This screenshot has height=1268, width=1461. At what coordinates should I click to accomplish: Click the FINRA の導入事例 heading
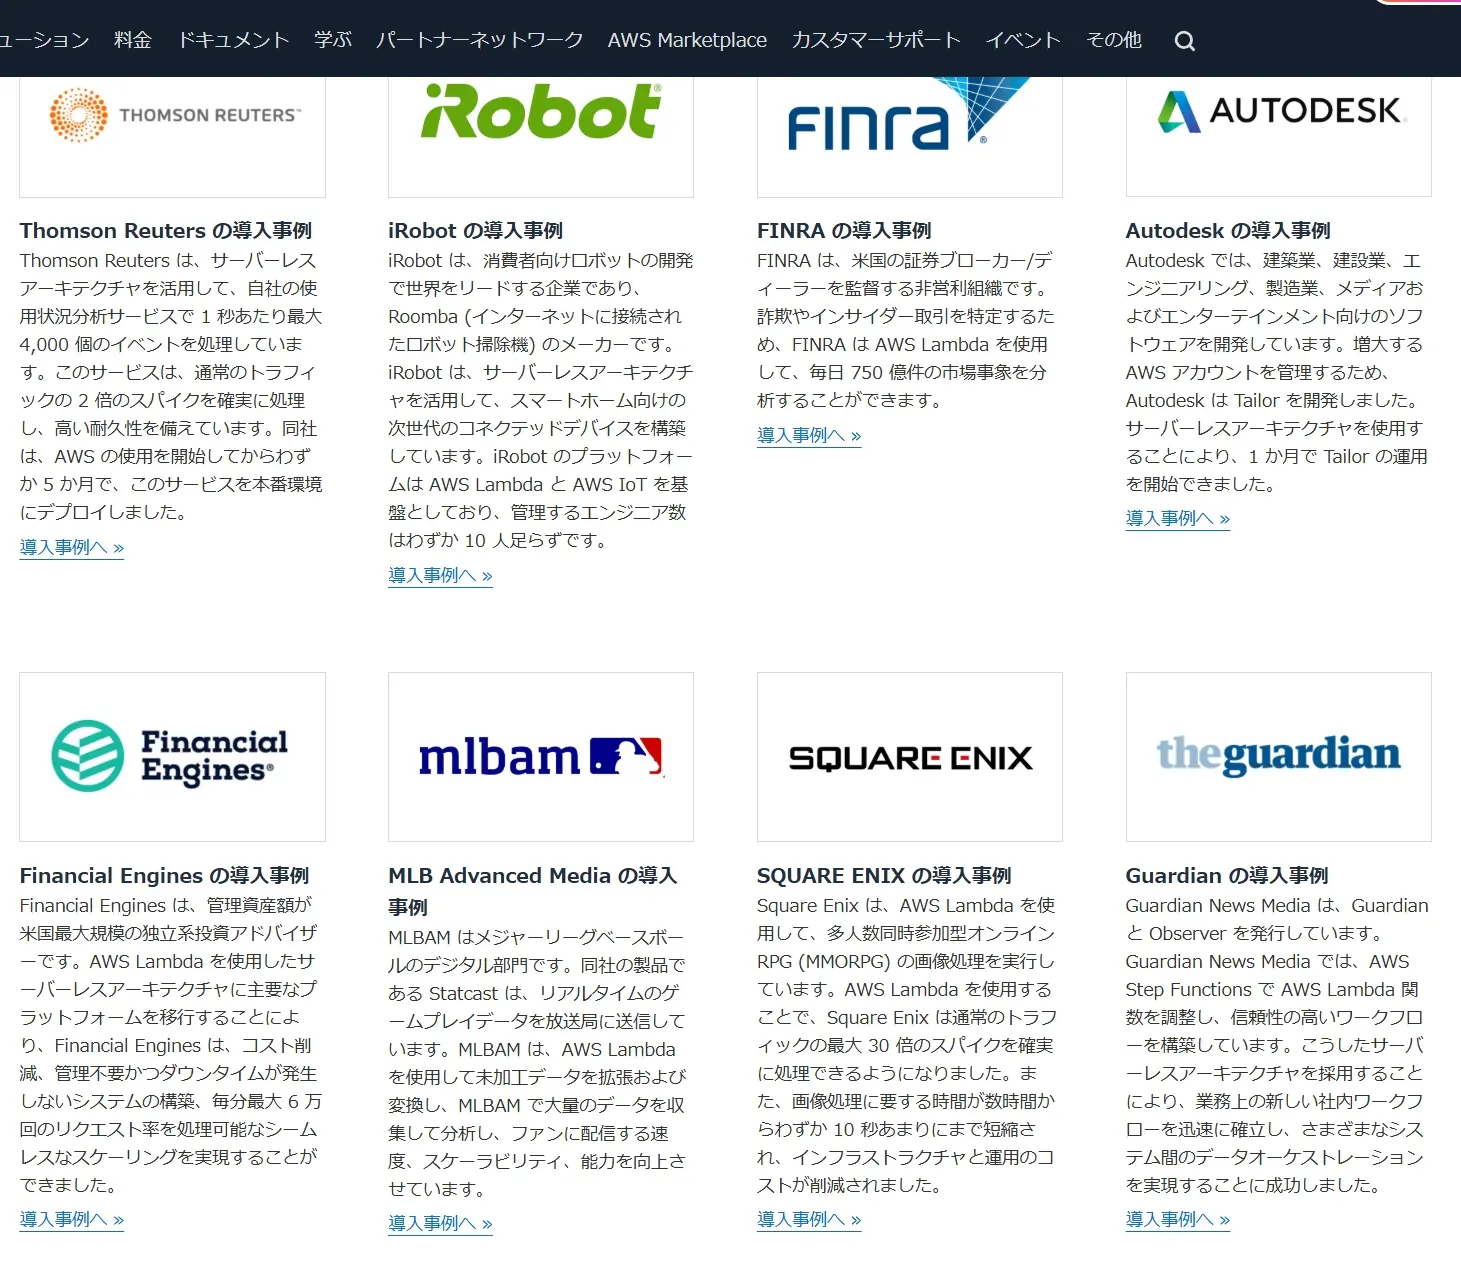tap(845, 231)
